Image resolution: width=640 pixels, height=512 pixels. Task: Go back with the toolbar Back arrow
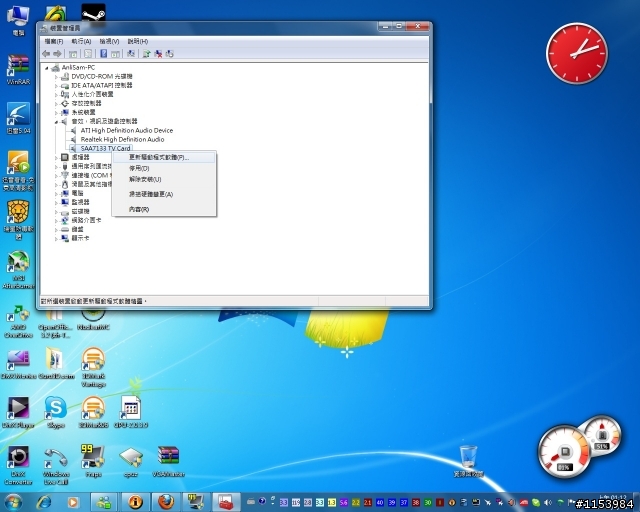tap(46, 54)
